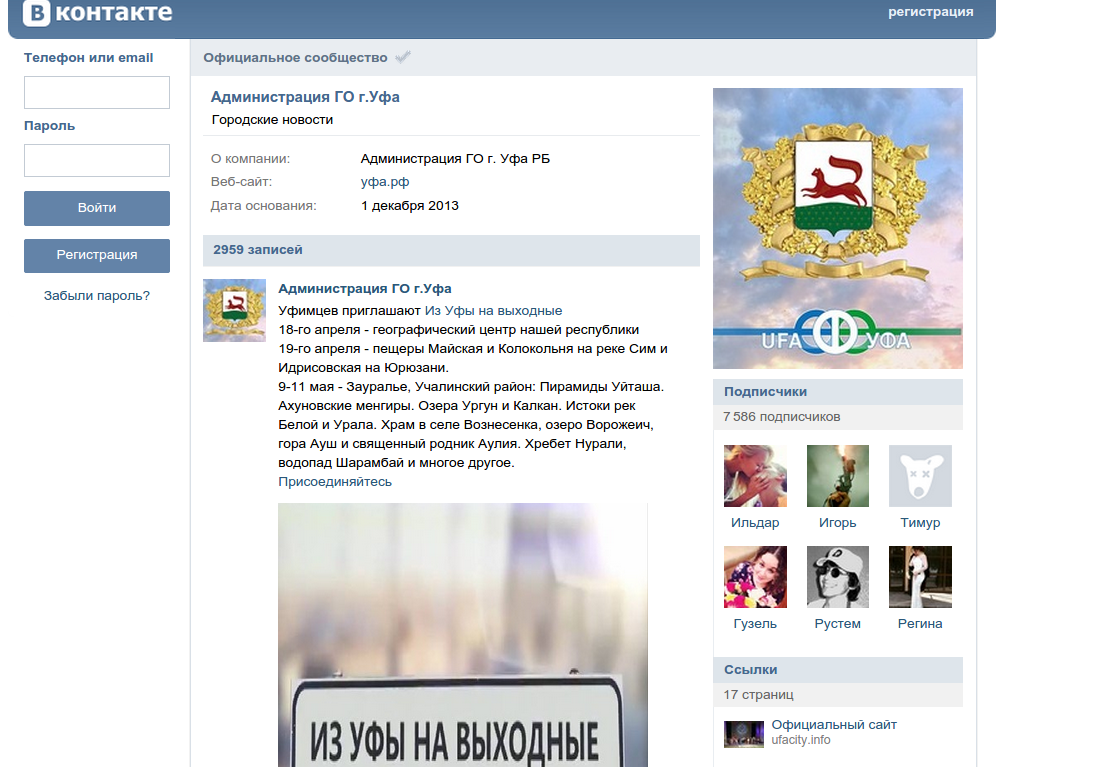Open the community coat of arms avatar
The image size is (1103, 767).
(838, 228)
